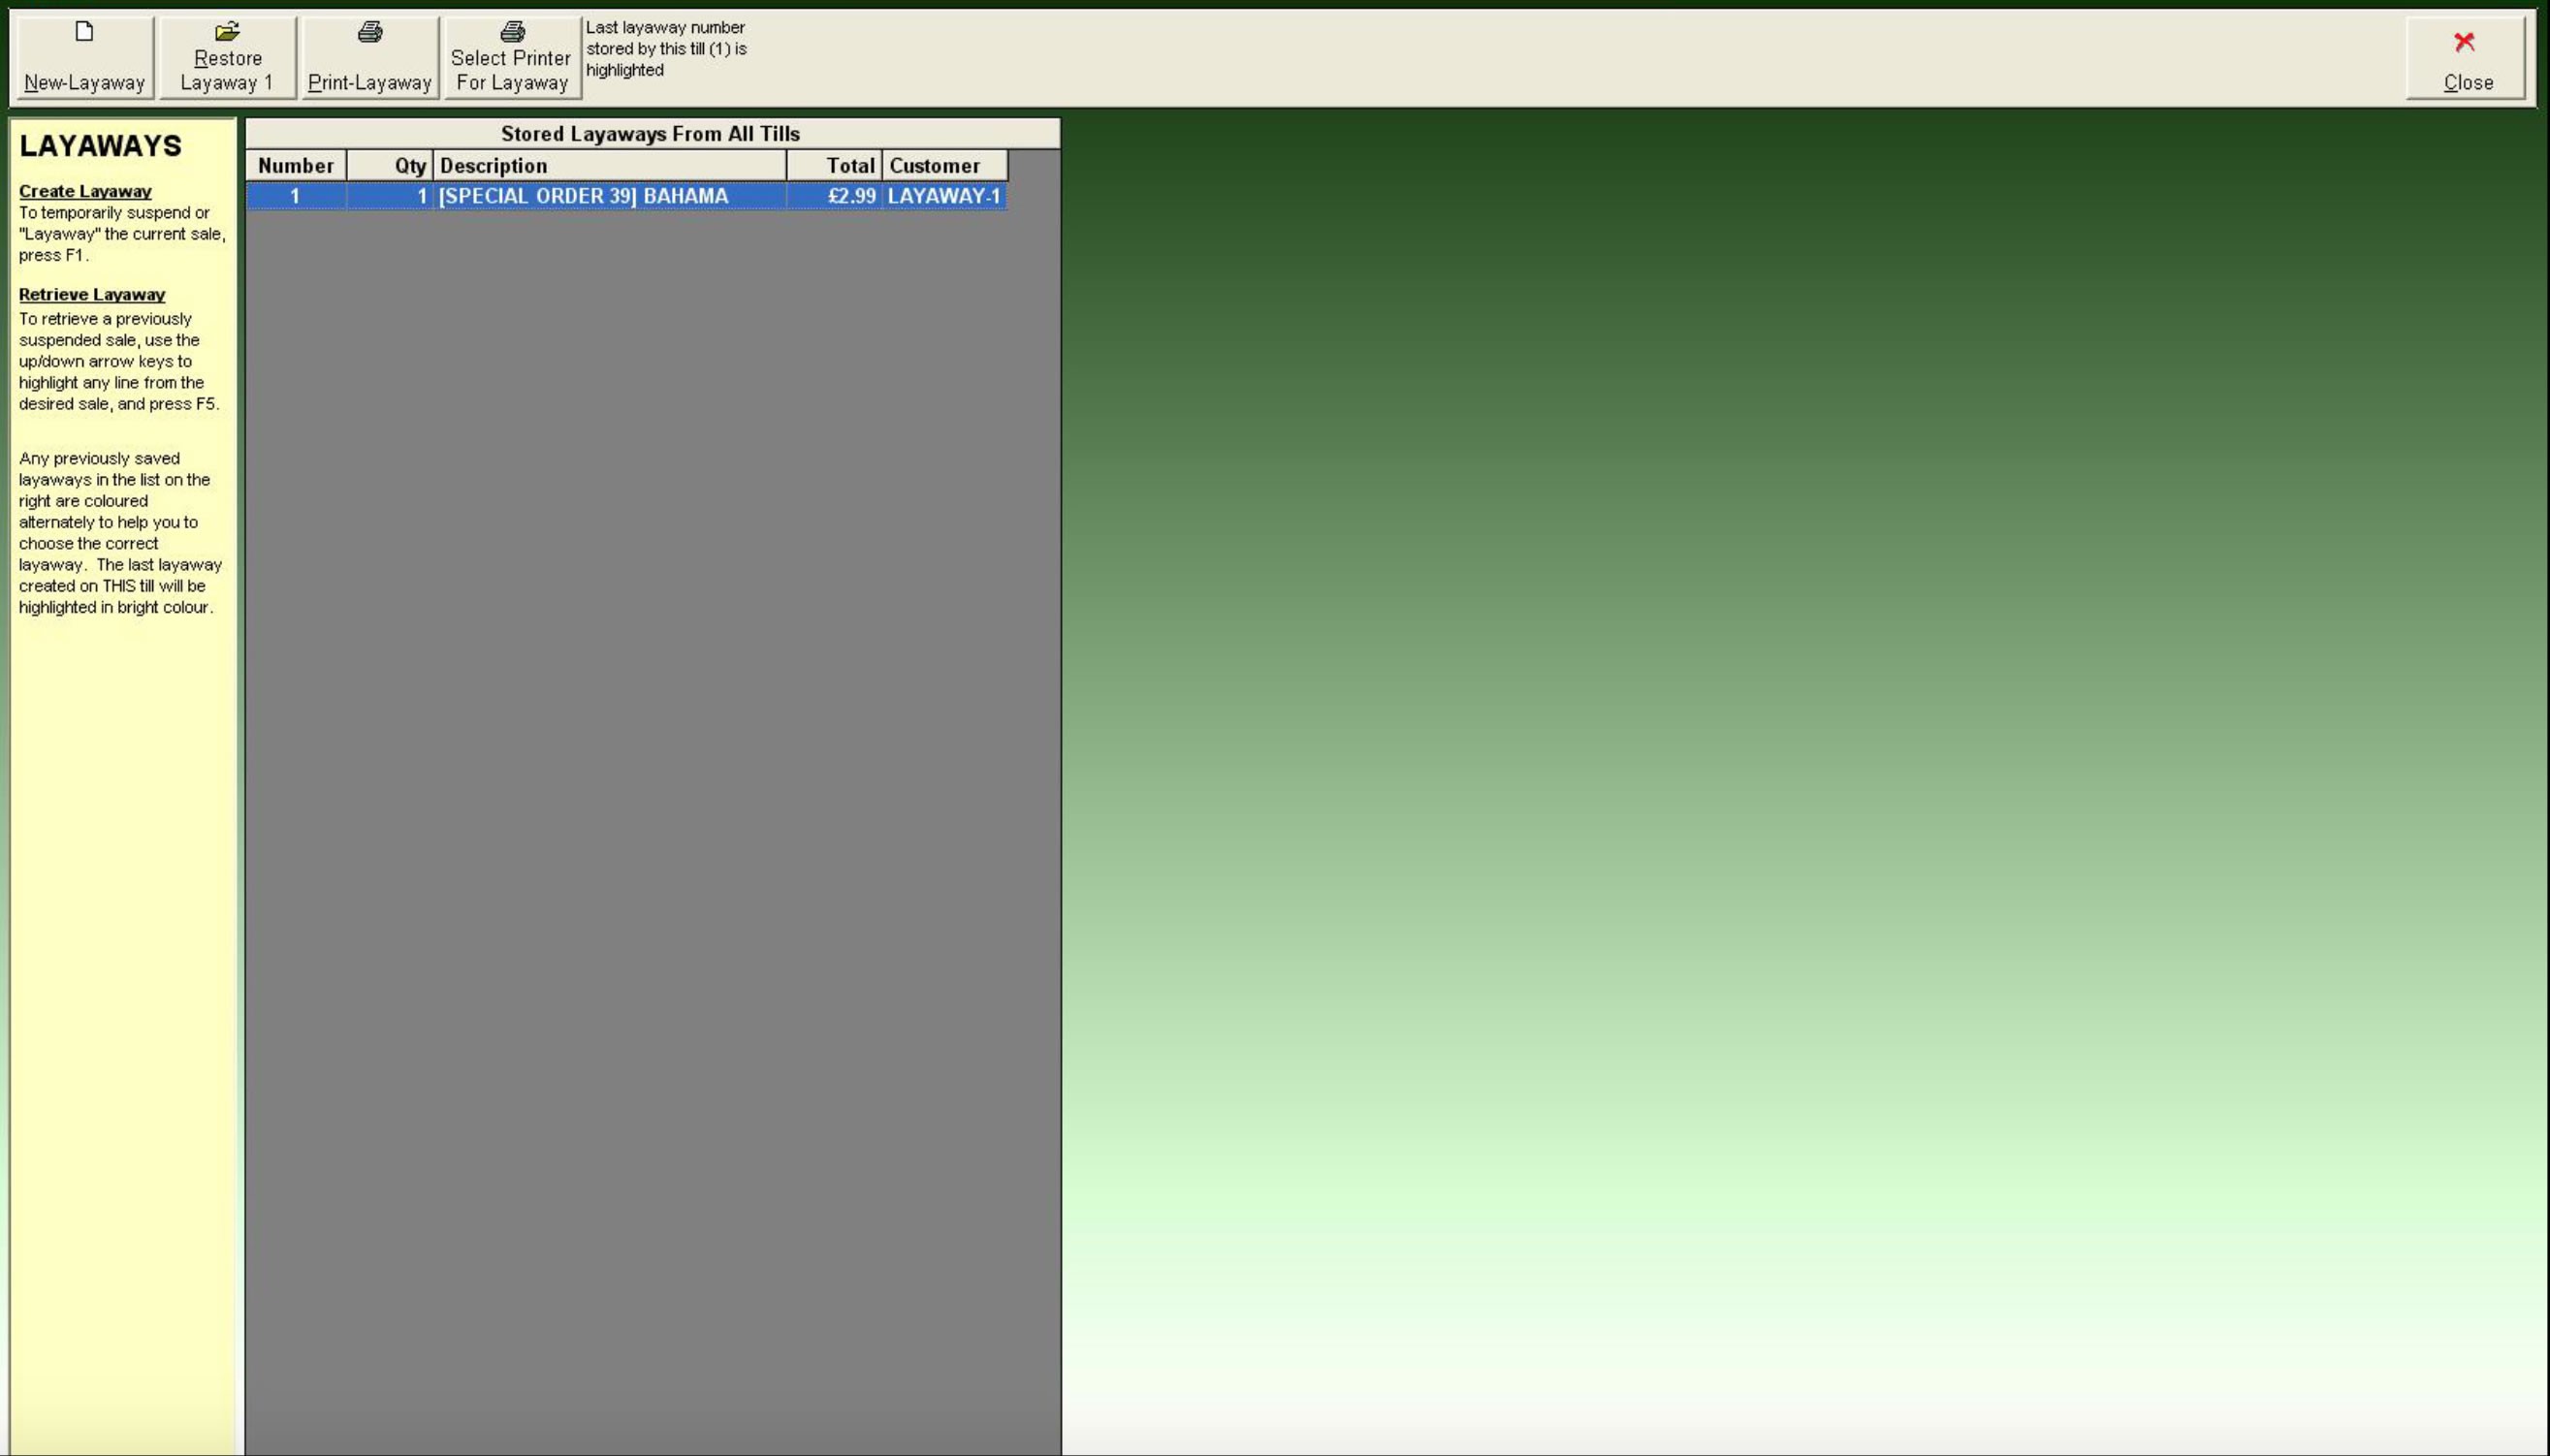
Task: Click the 'Last layaway number stored' note
Action: click(x=666, y=49)
